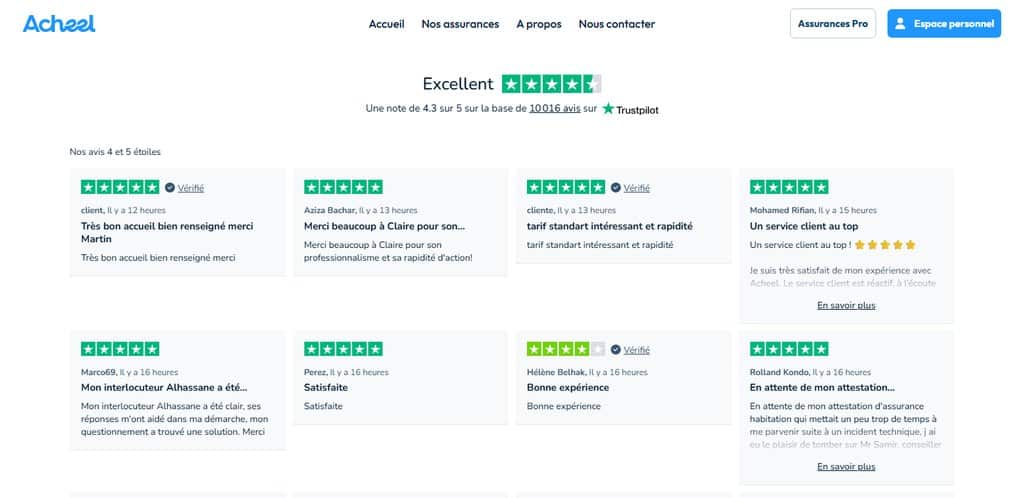Click verified badge icon on client's review
This screenshot has height=498, width=1024.
[170, 187]
